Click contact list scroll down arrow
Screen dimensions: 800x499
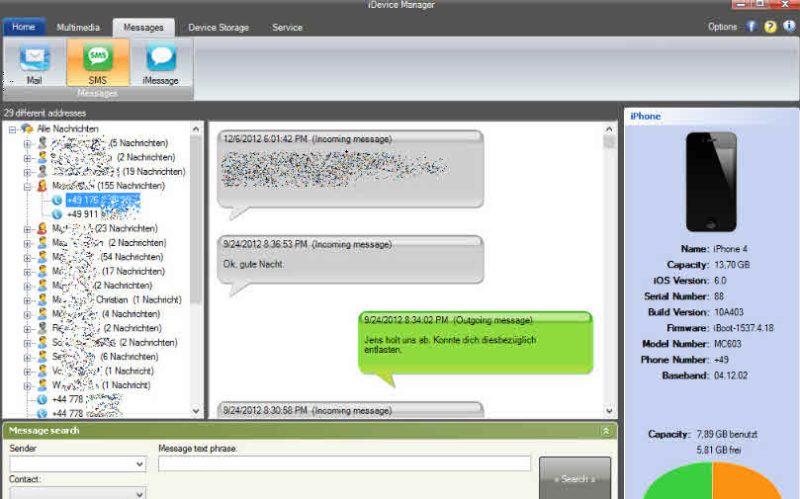point(196,411)
